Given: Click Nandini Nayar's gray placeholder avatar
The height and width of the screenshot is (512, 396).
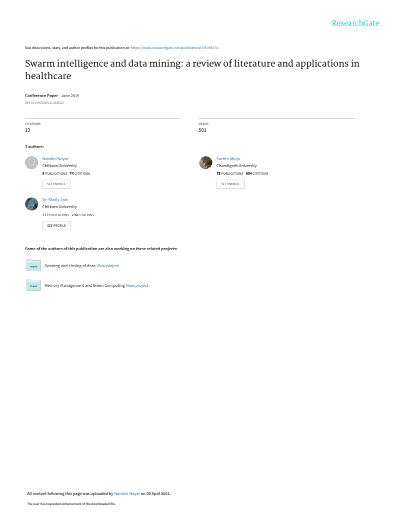Looking at the screenshot, I should tap(32, 163).
